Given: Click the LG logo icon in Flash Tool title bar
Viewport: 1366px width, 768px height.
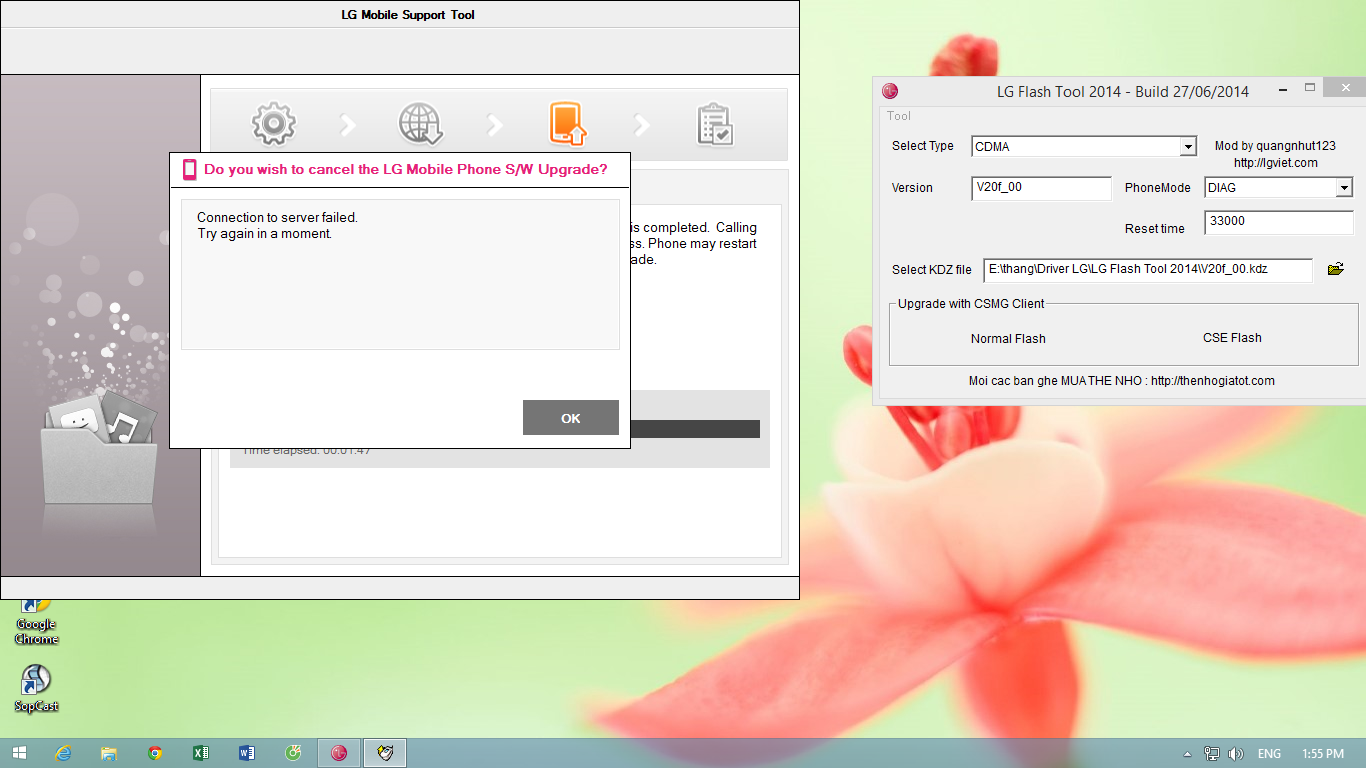Looking at the screenshot, I should pos(890,91).
